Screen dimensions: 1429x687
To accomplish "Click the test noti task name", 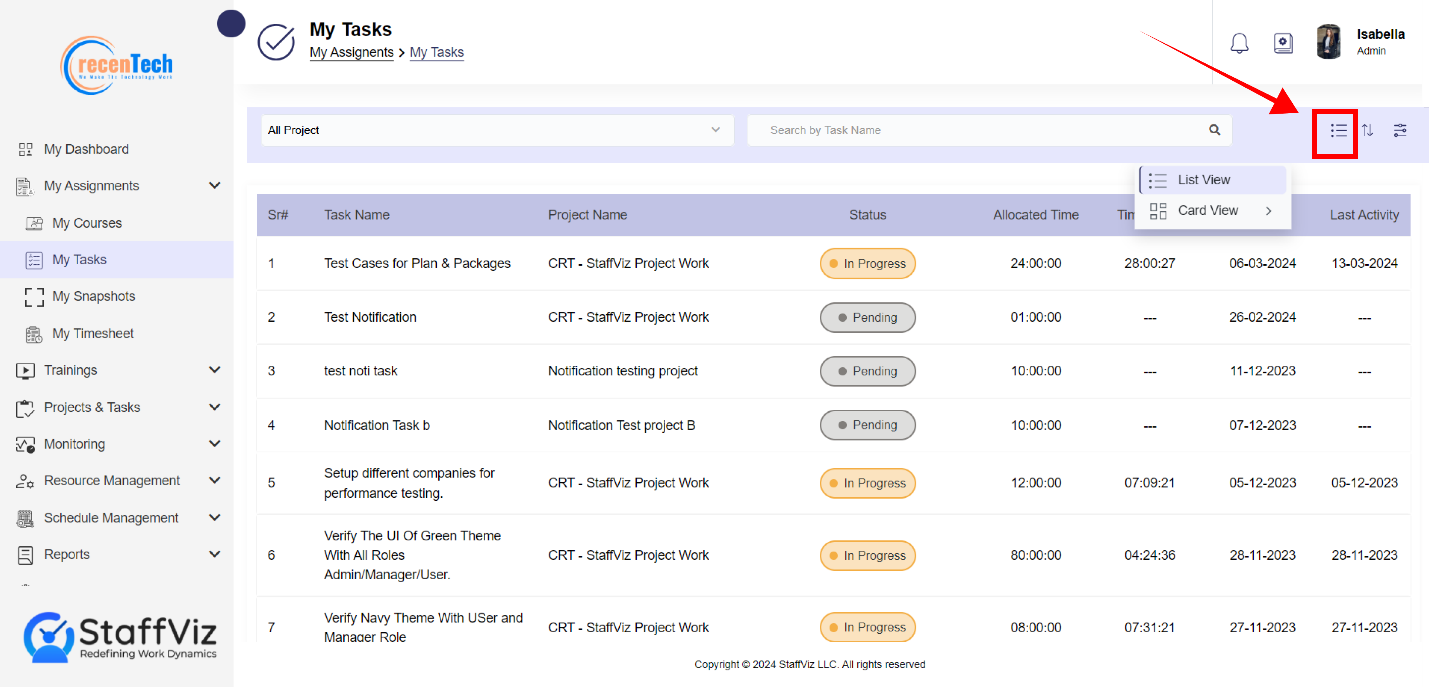I will tap(361, 371).
